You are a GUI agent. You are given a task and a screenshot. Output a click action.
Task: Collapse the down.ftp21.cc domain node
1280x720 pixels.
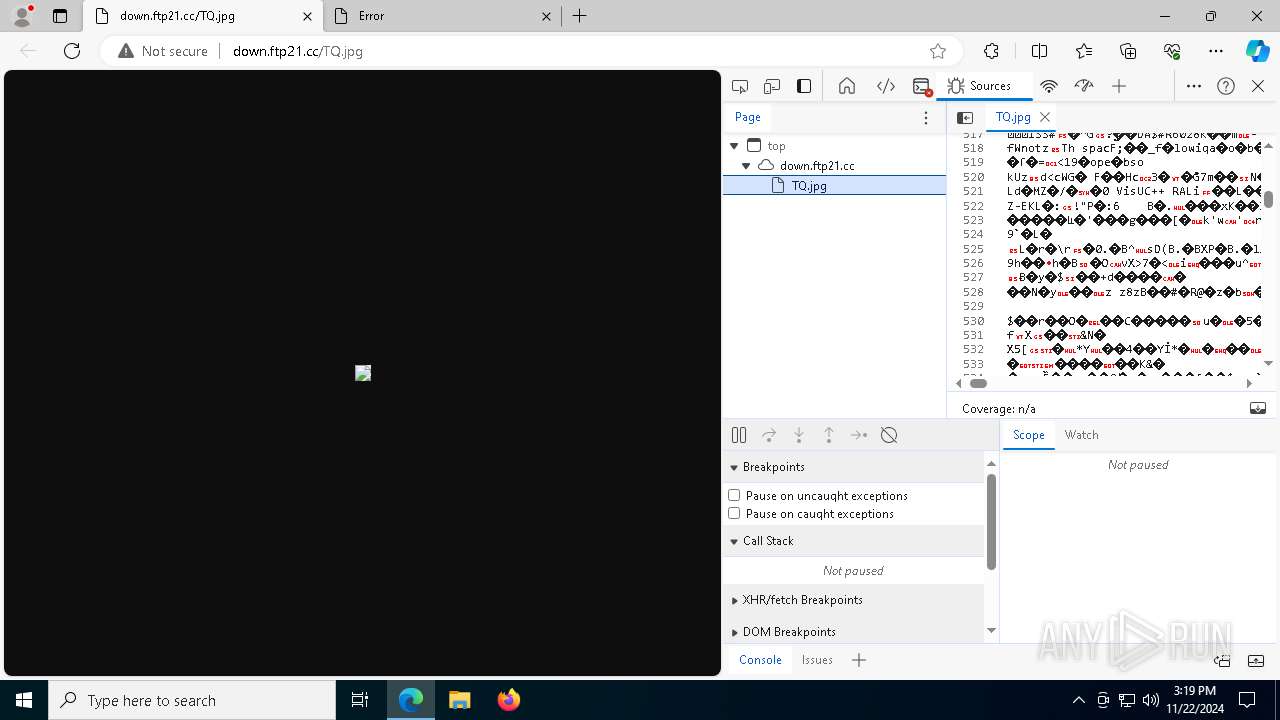pos(746,166)
